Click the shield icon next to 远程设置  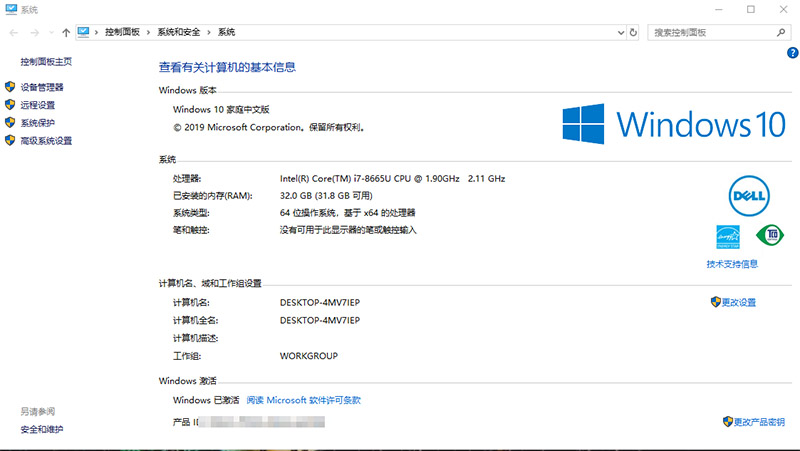pyautogui.click(x=10, y=105)
